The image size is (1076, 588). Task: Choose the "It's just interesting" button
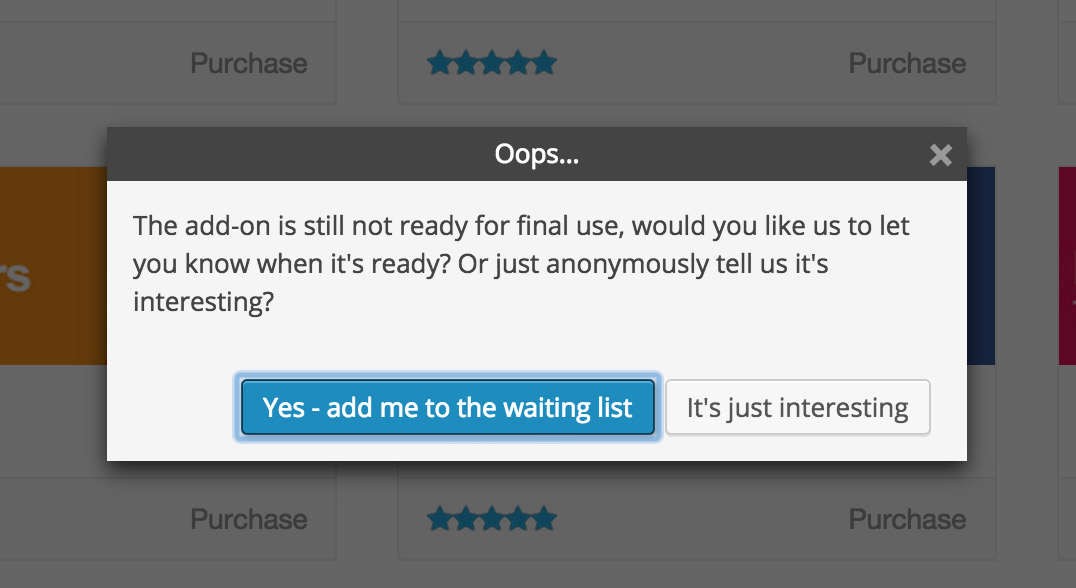click(x=797, y=408)
